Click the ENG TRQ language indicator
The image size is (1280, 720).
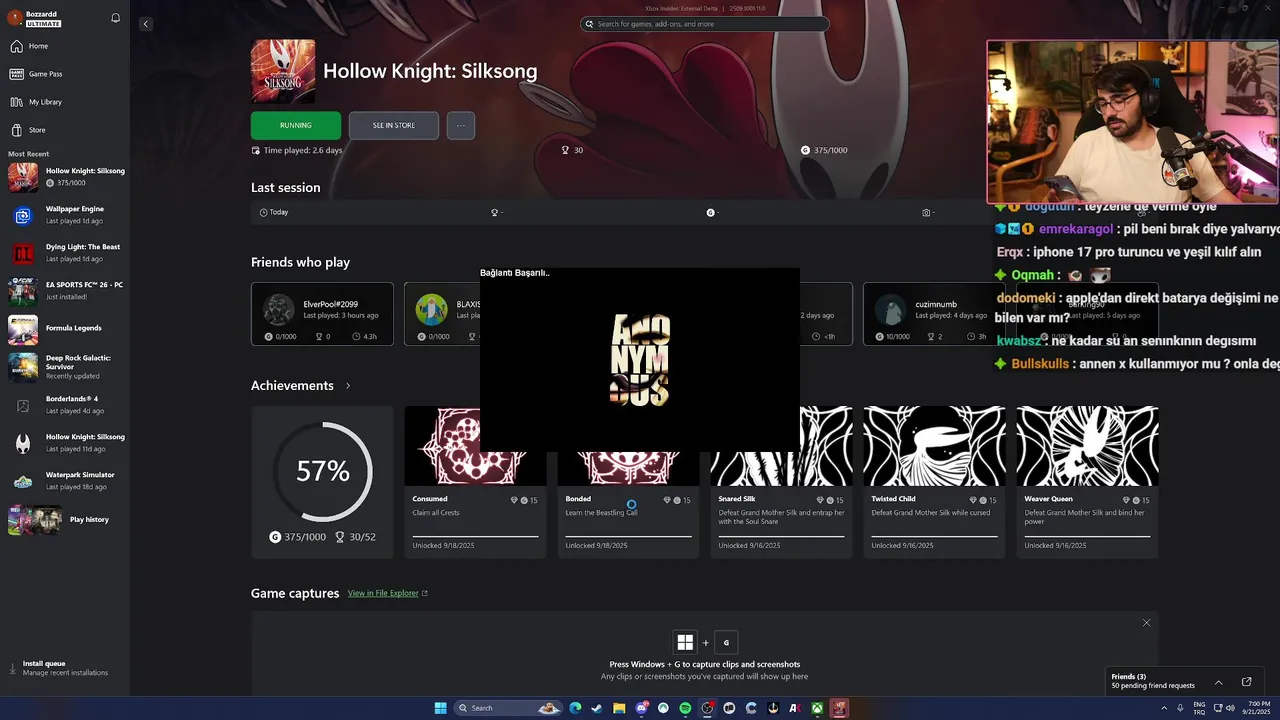pyautogui.click(x=1199, y=708)
